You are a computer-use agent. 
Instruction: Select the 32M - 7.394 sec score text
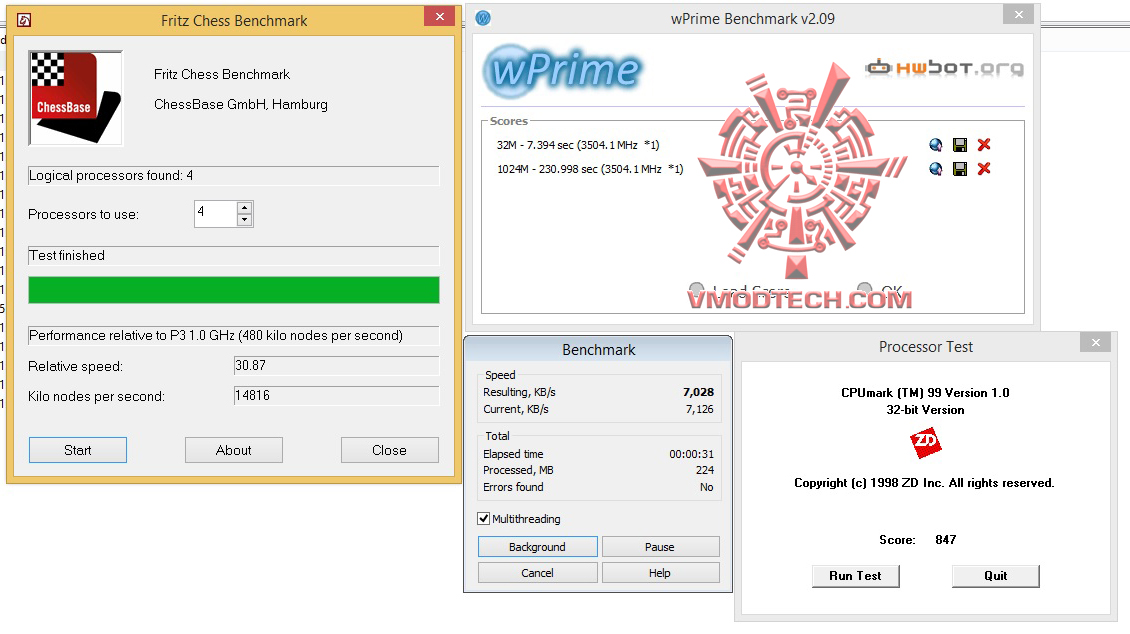(x=578, y=145)
